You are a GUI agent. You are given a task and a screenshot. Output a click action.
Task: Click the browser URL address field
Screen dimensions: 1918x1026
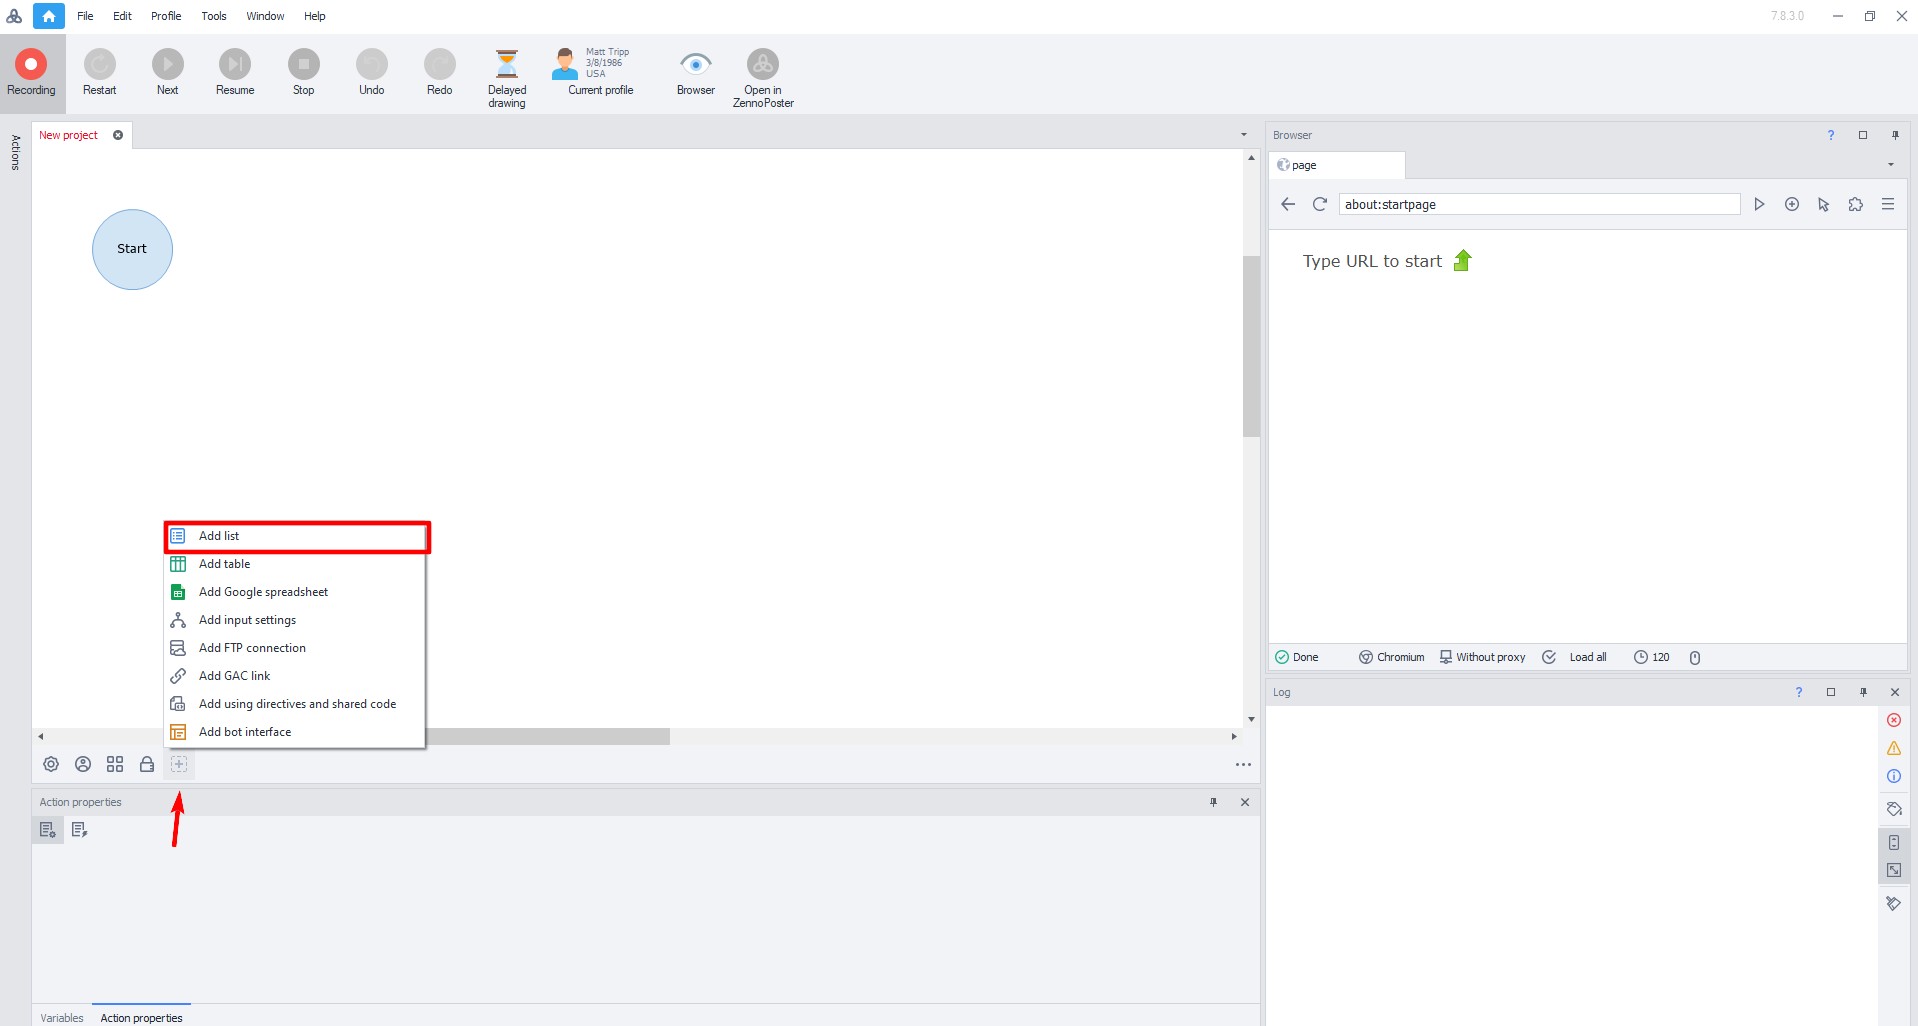pos(1538,204)
